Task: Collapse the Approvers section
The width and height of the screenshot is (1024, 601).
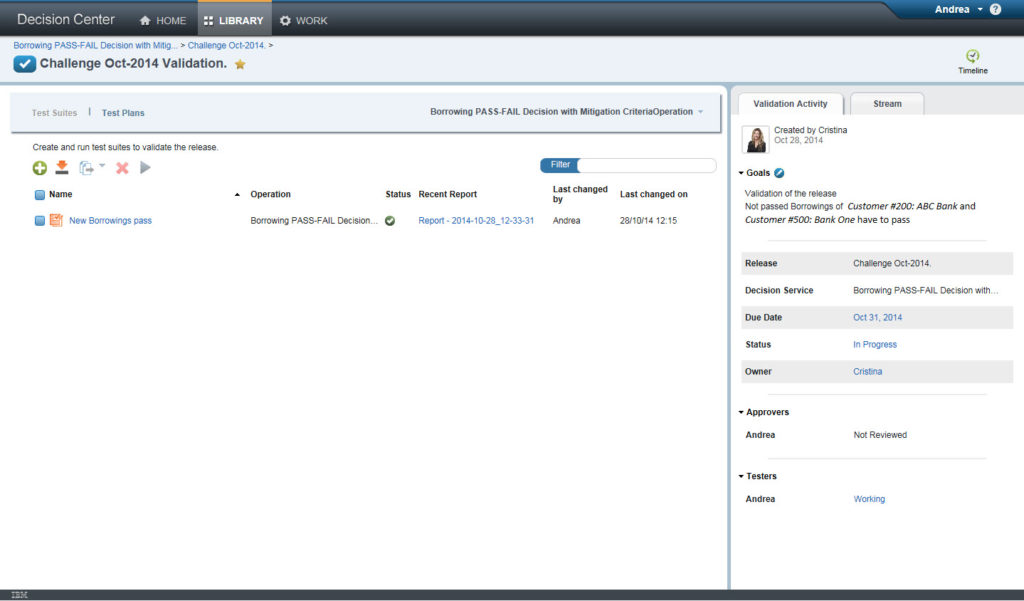Action: [x=741, y=412]
